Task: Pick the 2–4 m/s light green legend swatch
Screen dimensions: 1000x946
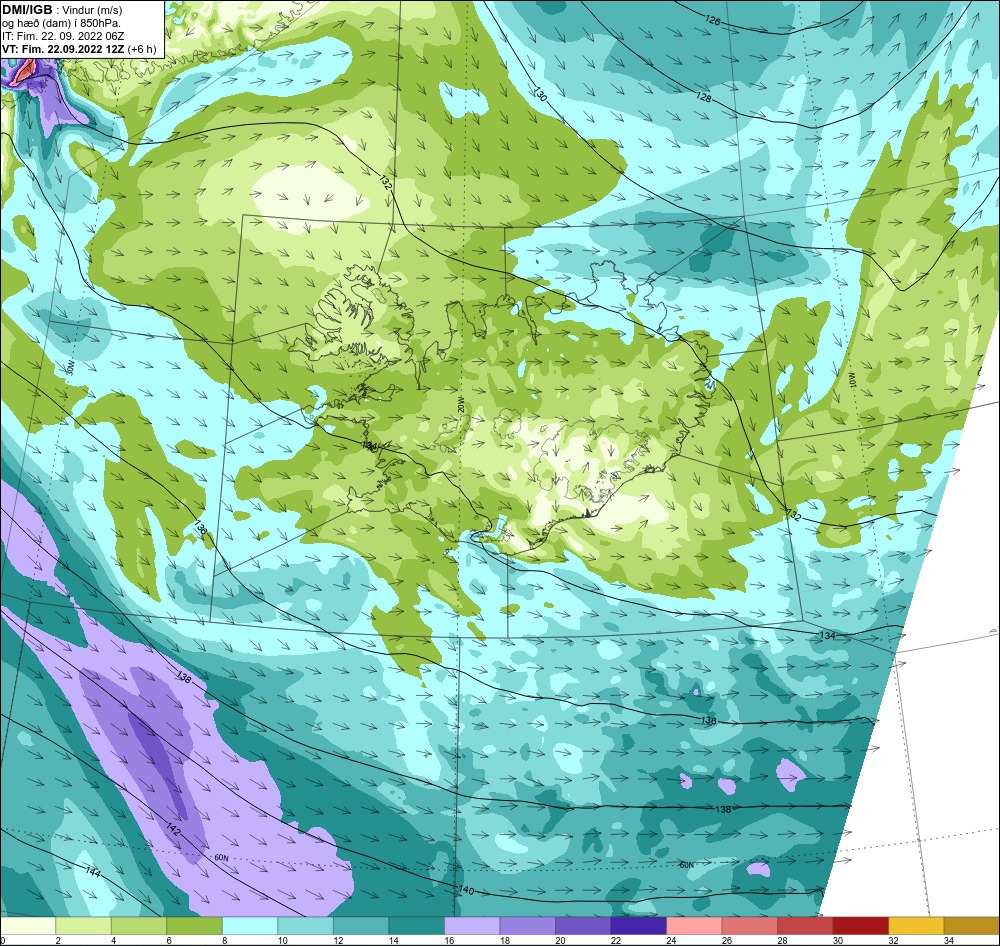Action: (84, 925)
